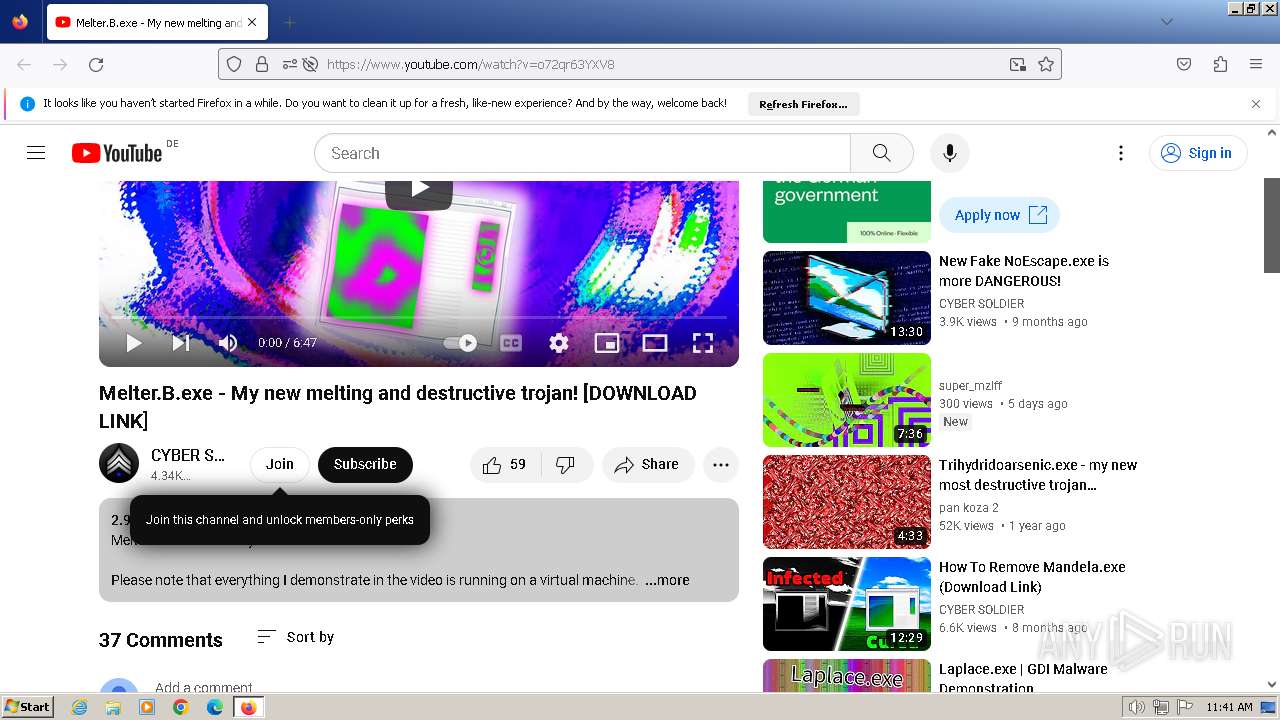Launch Internet Explorer from taskbar
The width and height of the screenshot is (1280, 720).
point(80,707)
